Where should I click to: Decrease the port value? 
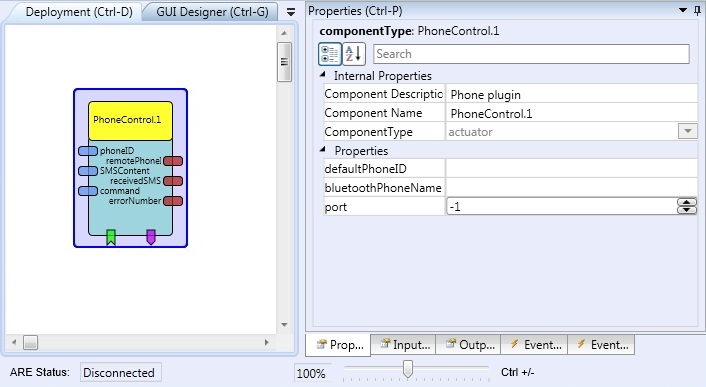coord(687,210)
